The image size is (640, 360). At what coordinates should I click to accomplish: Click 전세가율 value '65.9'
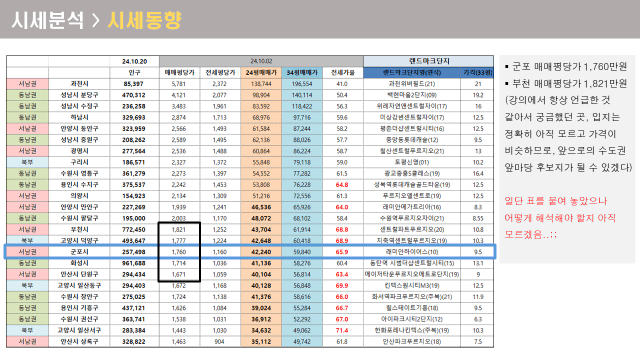click(342, 252)
